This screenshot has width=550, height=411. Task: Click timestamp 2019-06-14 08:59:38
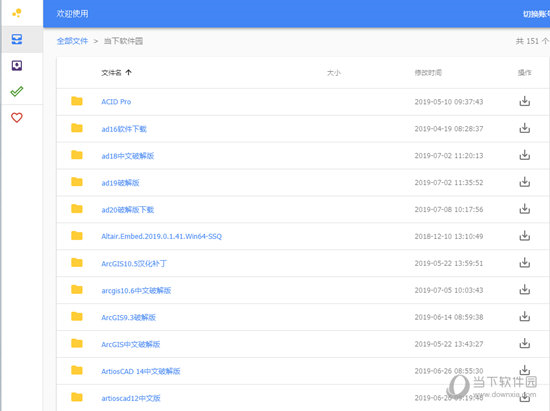[x=449, y=317]
